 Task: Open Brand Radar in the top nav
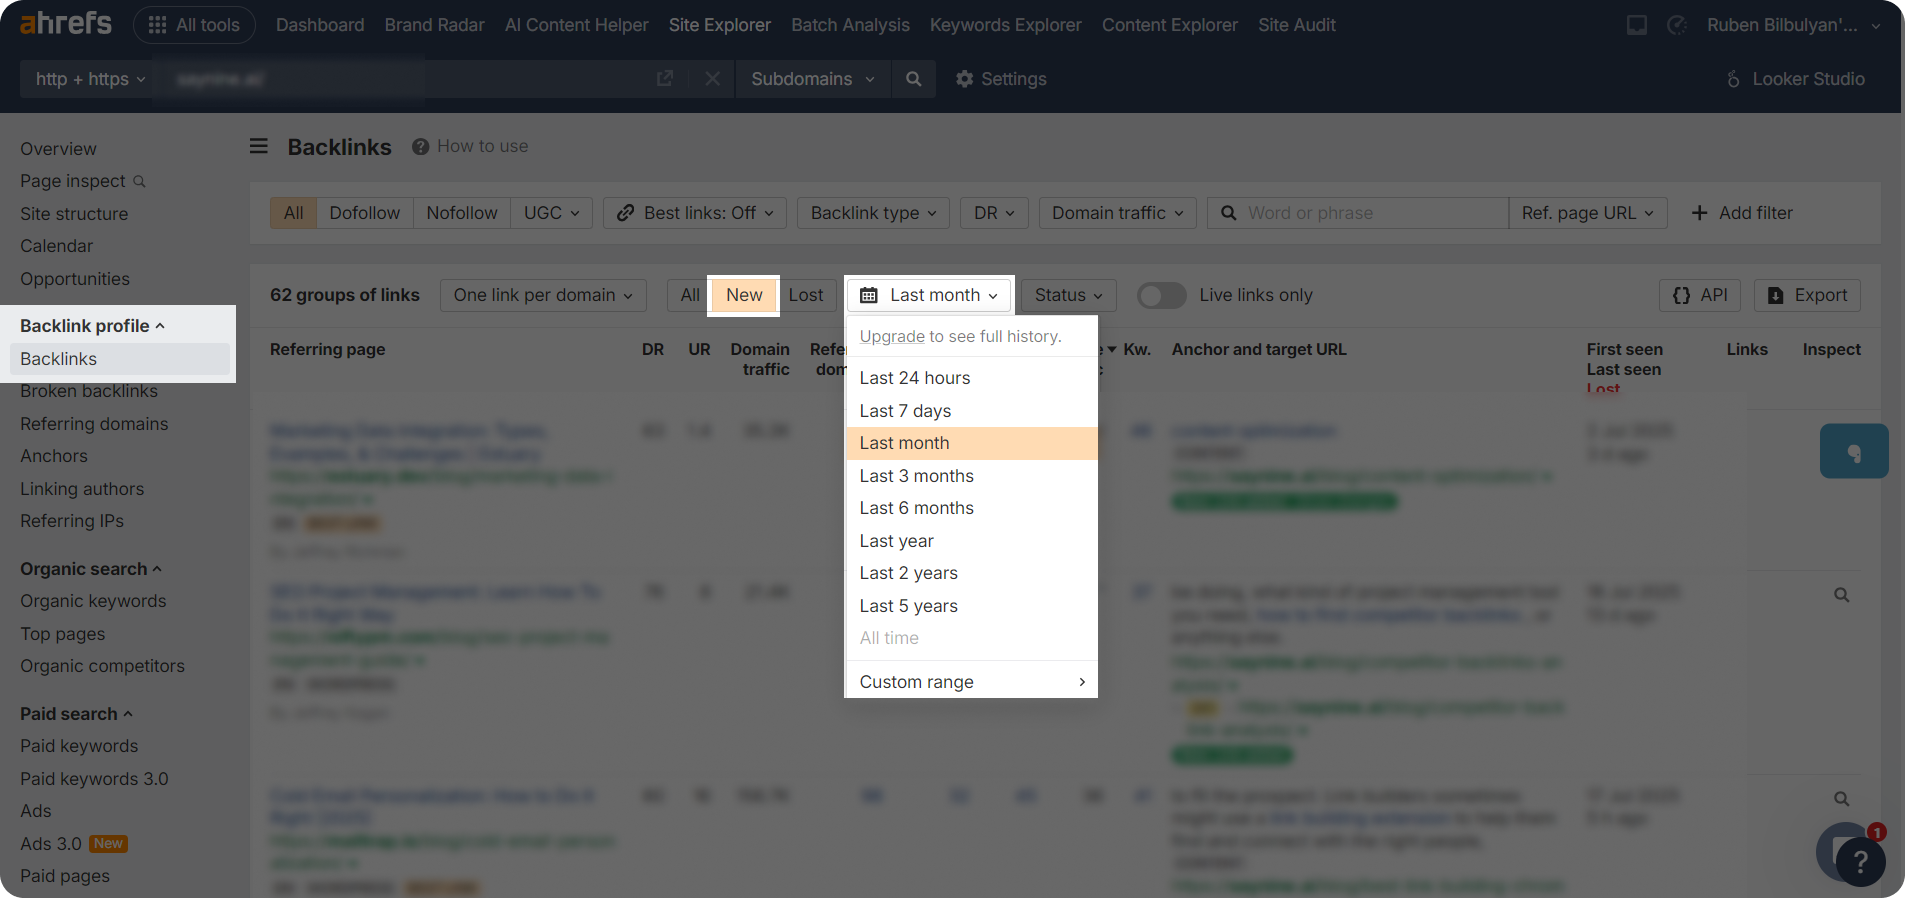point(434,25)
